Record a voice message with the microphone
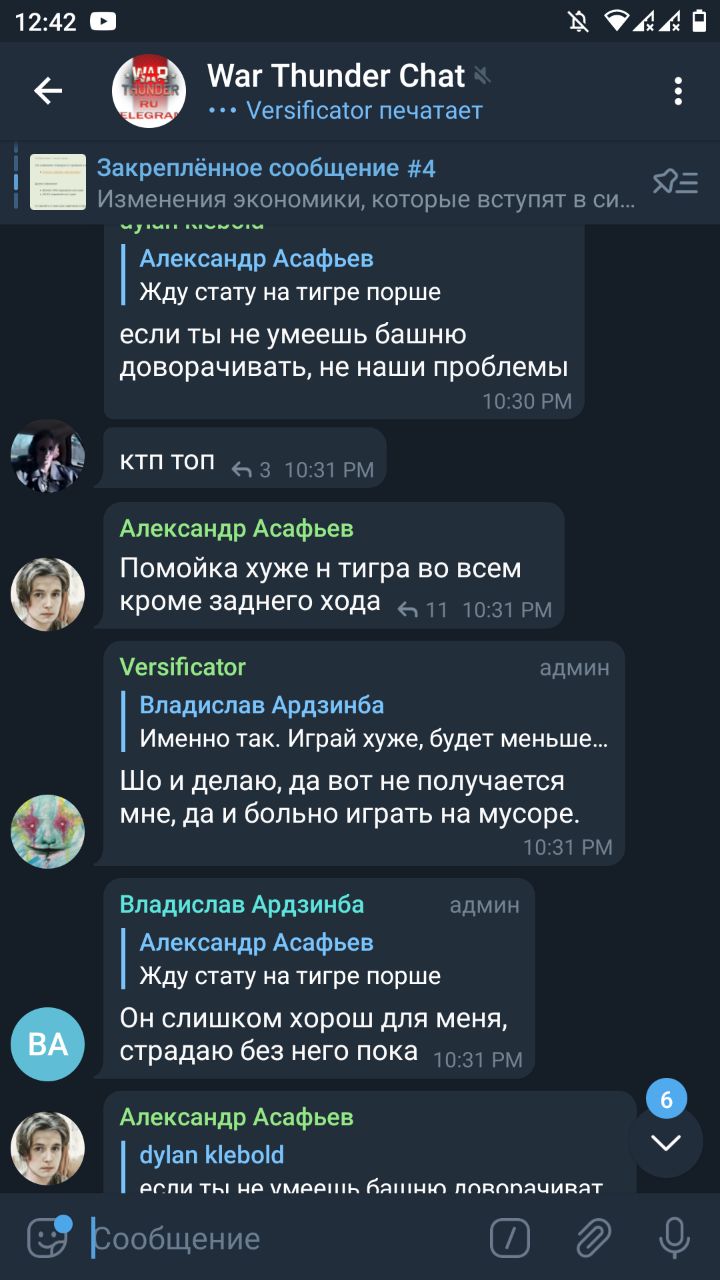 [674, 1239]
